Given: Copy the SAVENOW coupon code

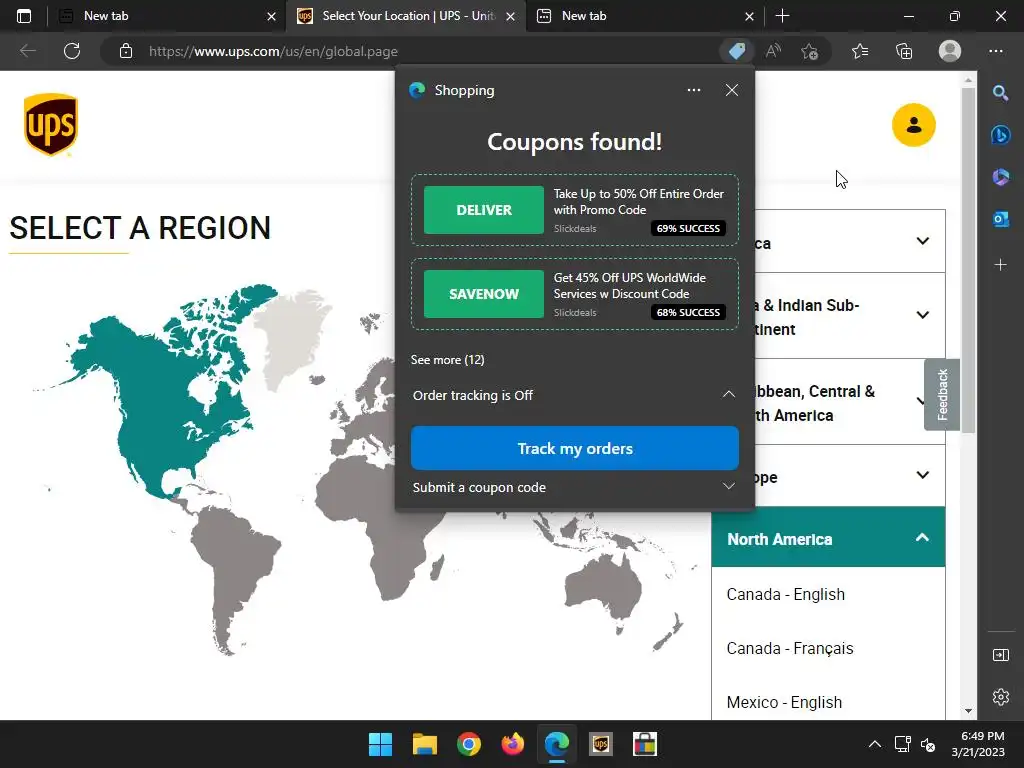Looking at the screenshot, I should [483, 294].
